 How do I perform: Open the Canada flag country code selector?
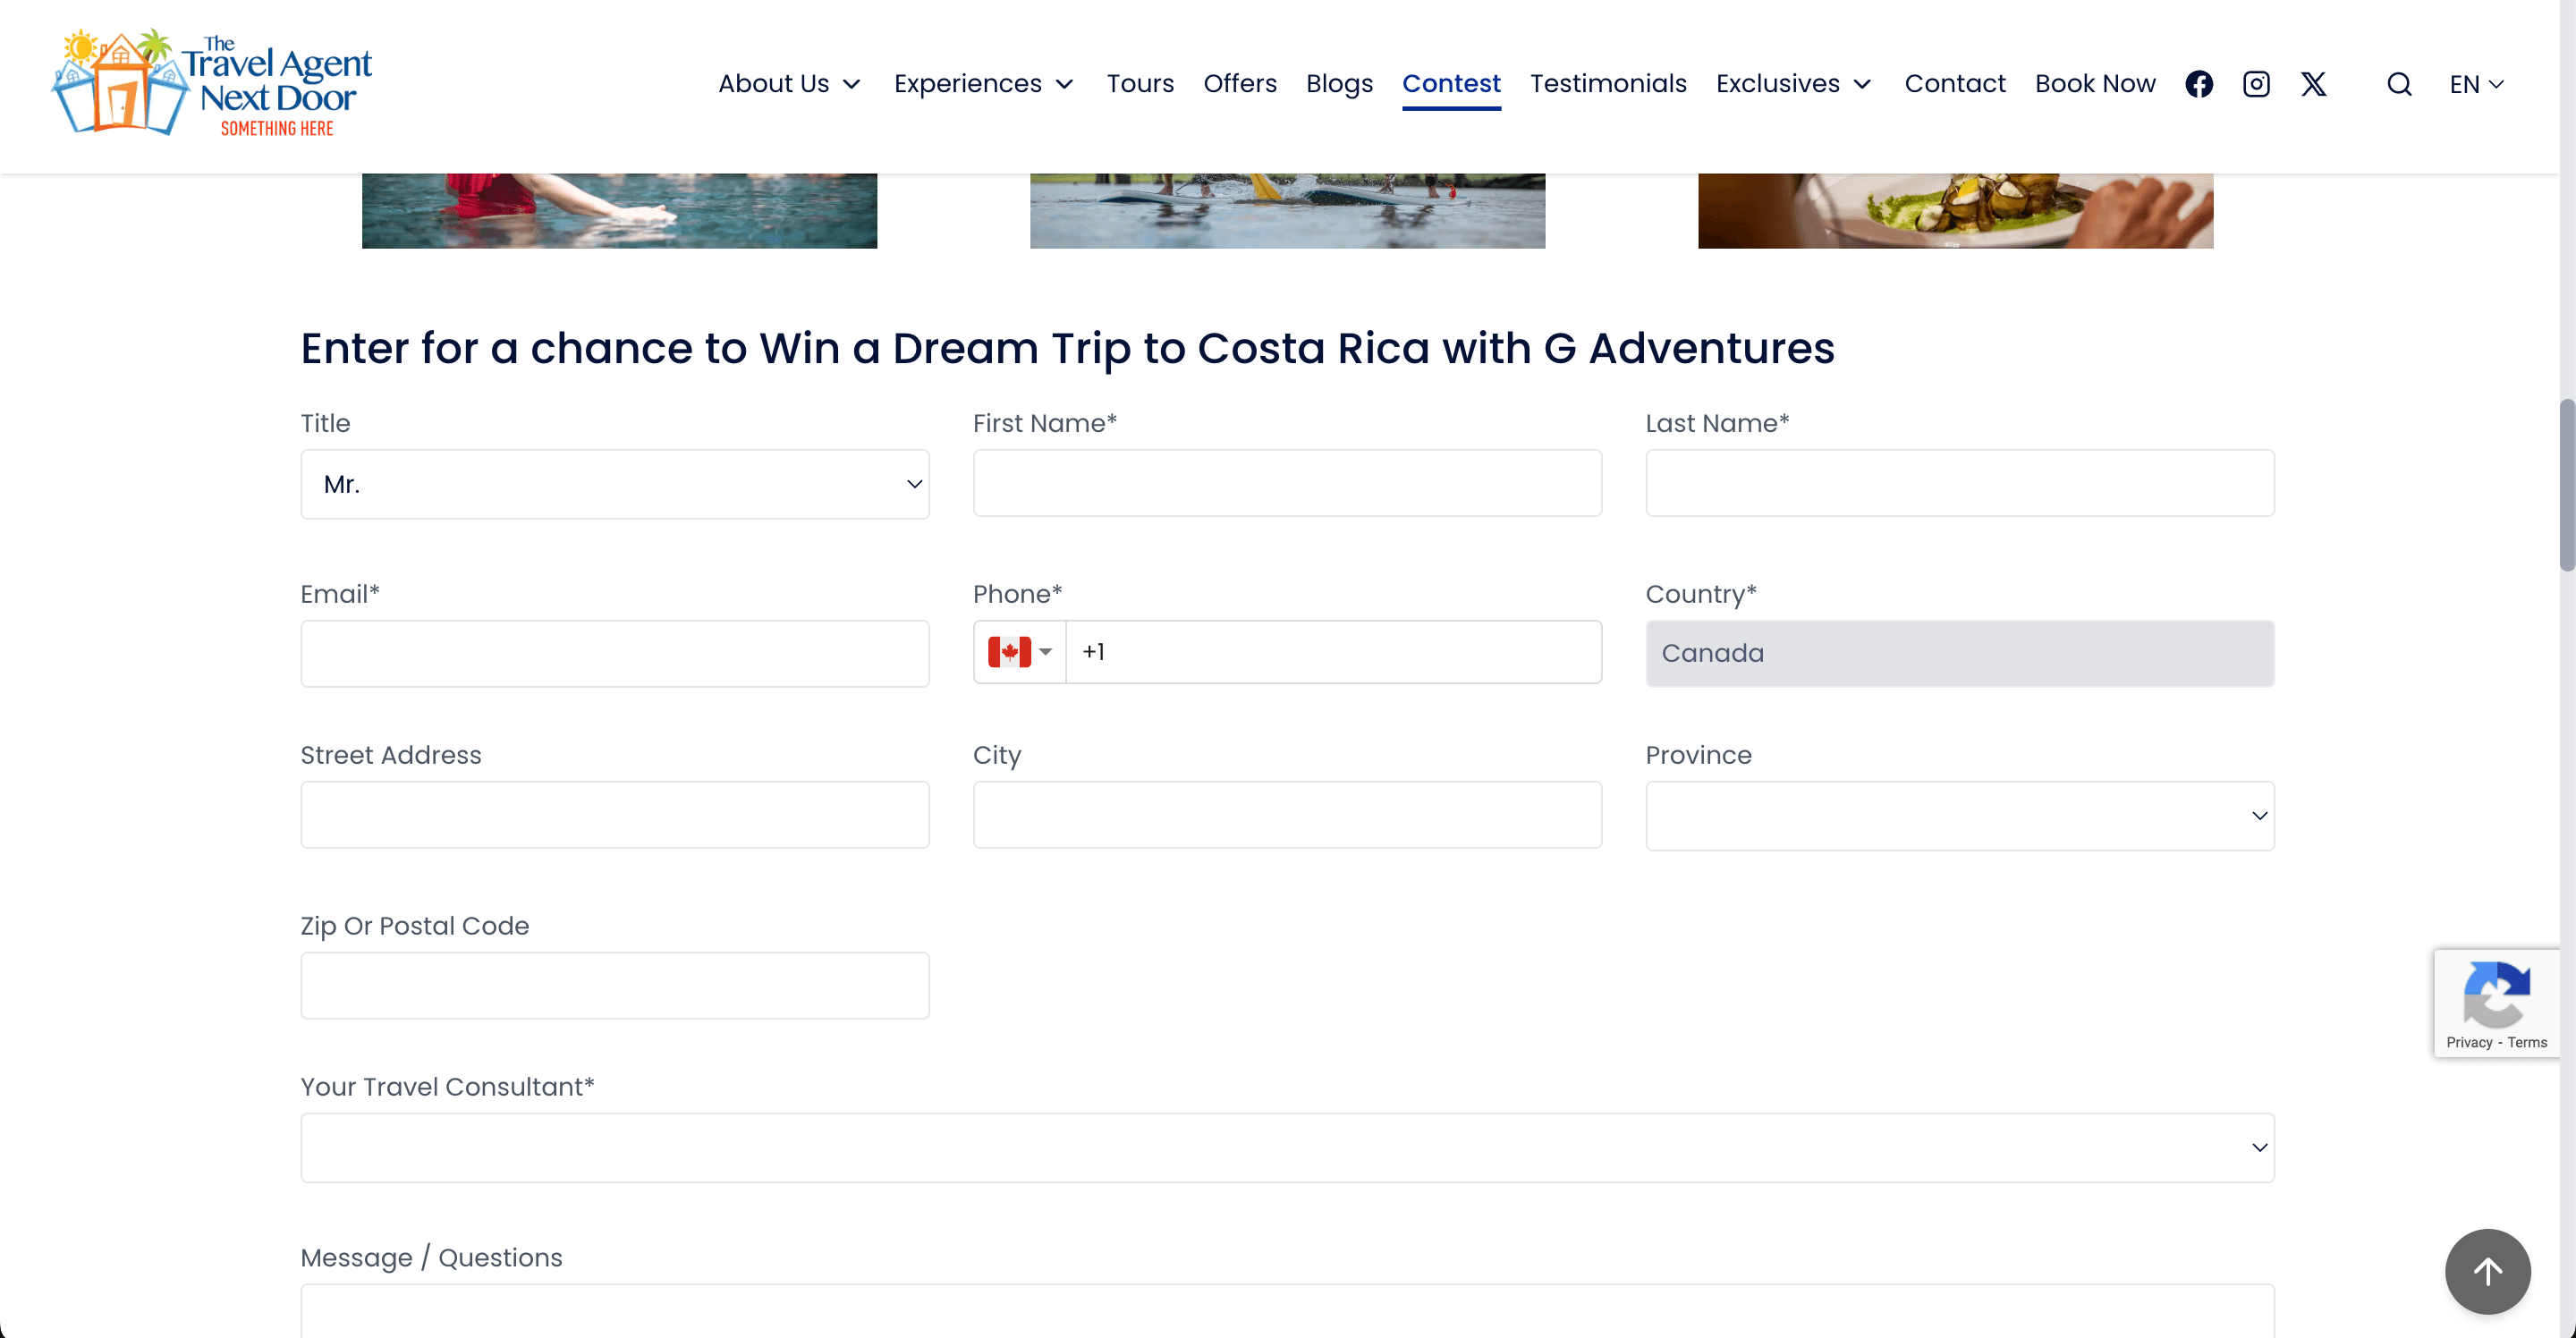[1019, 652]
